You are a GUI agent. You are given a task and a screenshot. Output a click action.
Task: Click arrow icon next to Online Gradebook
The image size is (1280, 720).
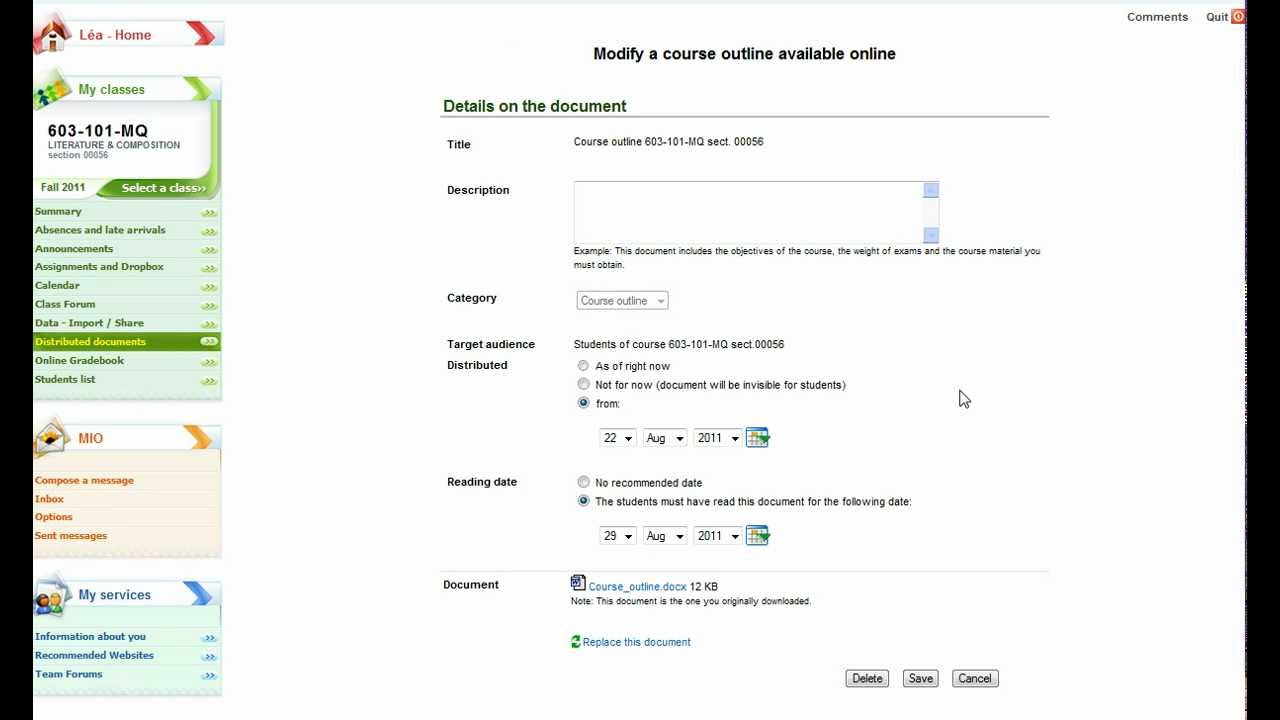click(x=208, y=362)
